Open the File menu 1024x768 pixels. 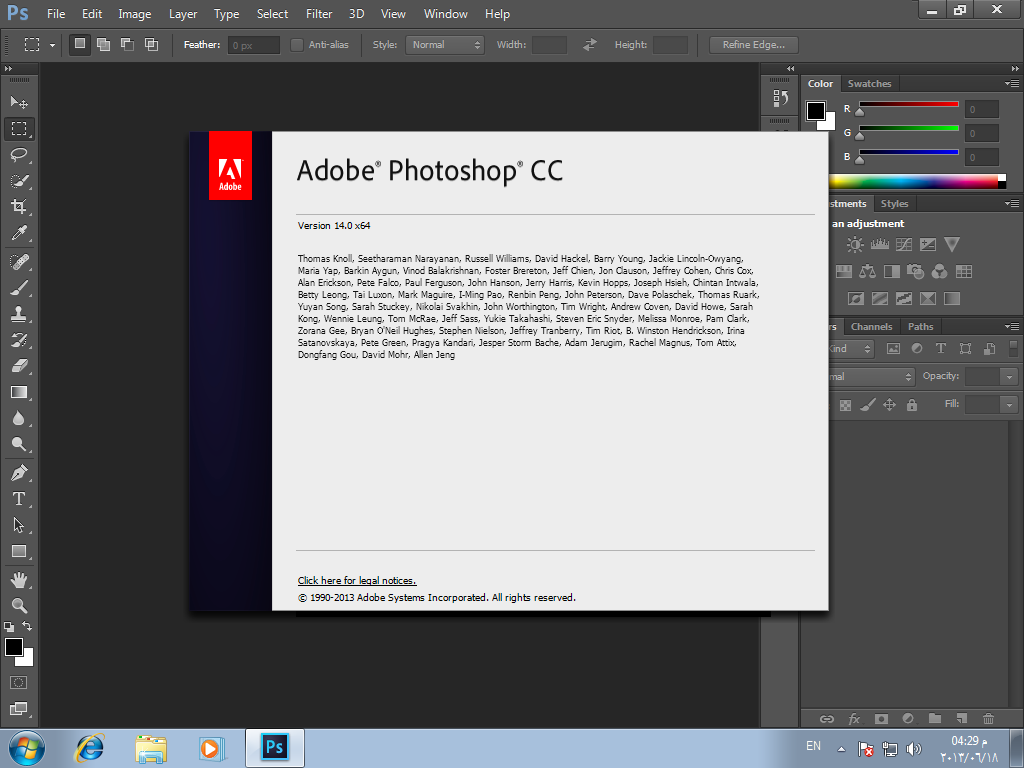tap(56, 14)
